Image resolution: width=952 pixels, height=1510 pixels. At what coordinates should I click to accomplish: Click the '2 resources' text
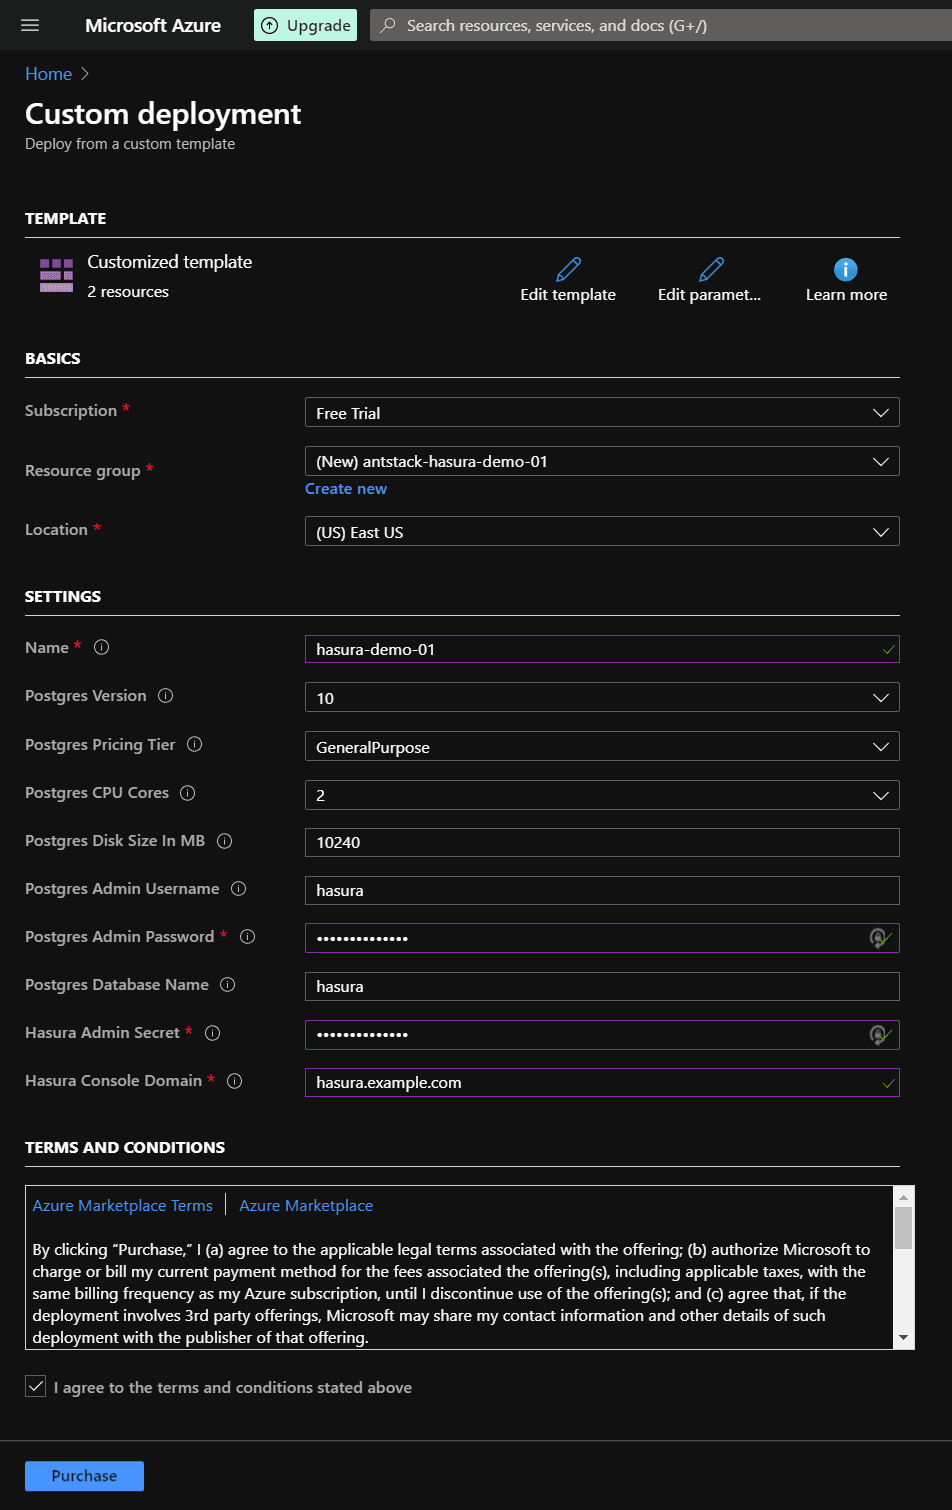tap(128, 292)
